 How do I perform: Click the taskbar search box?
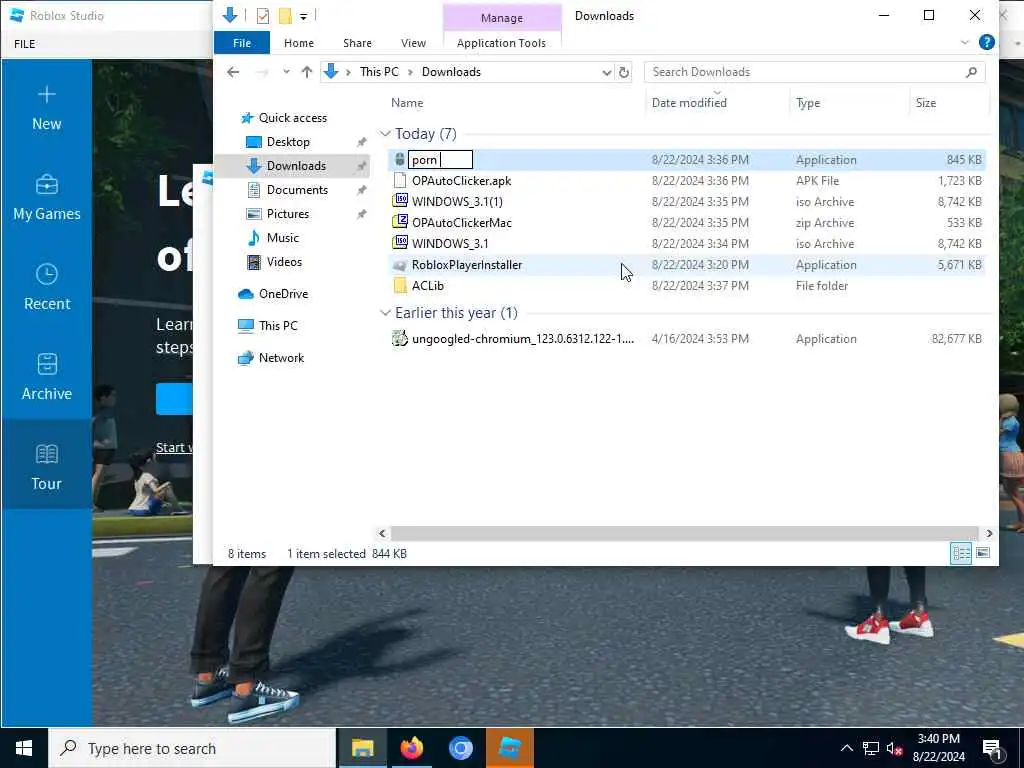click(192, 748)
